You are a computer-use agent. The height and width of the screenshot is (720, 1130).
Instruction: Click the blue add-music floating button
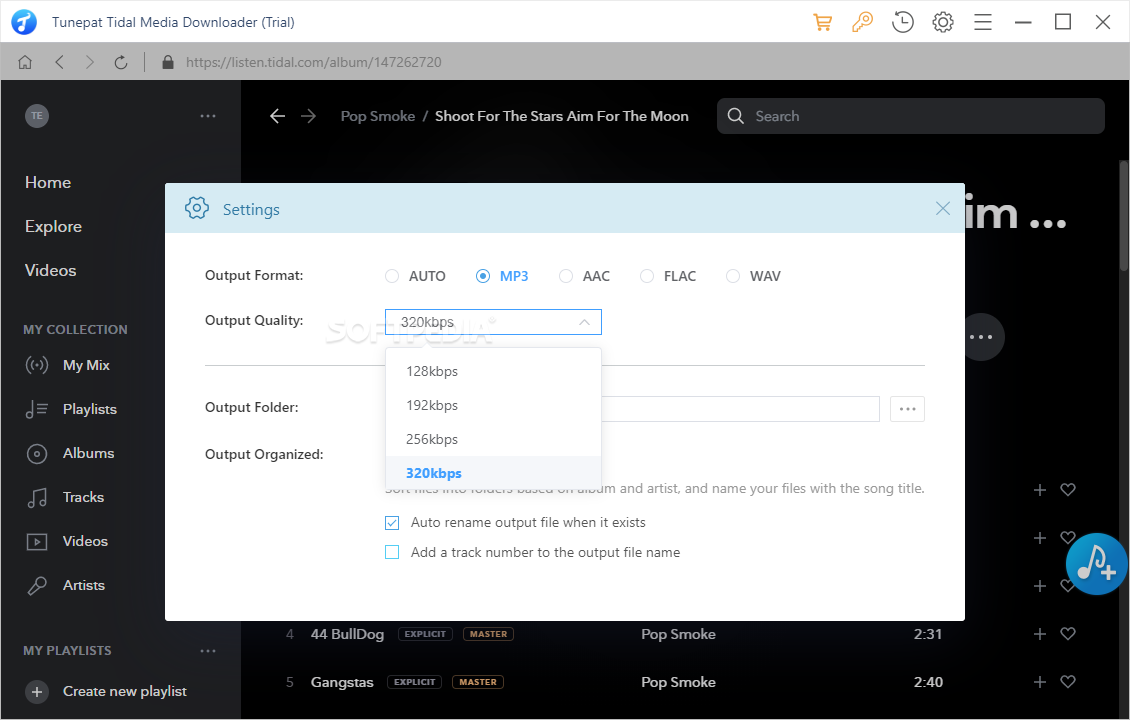click(x=1096, y=564)
